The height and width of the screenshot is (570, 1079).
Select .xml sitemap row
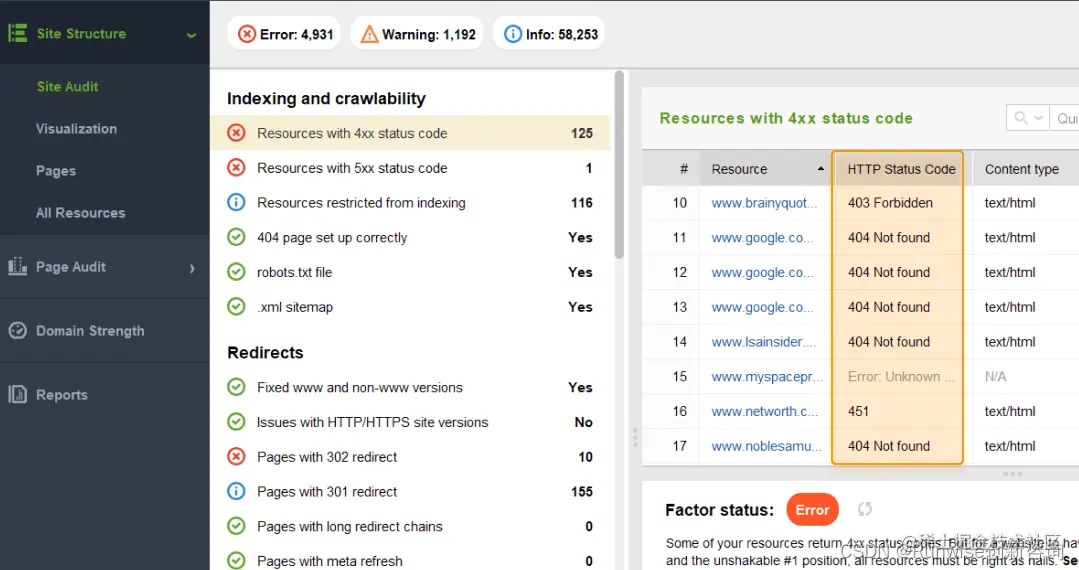pos(410,307)
